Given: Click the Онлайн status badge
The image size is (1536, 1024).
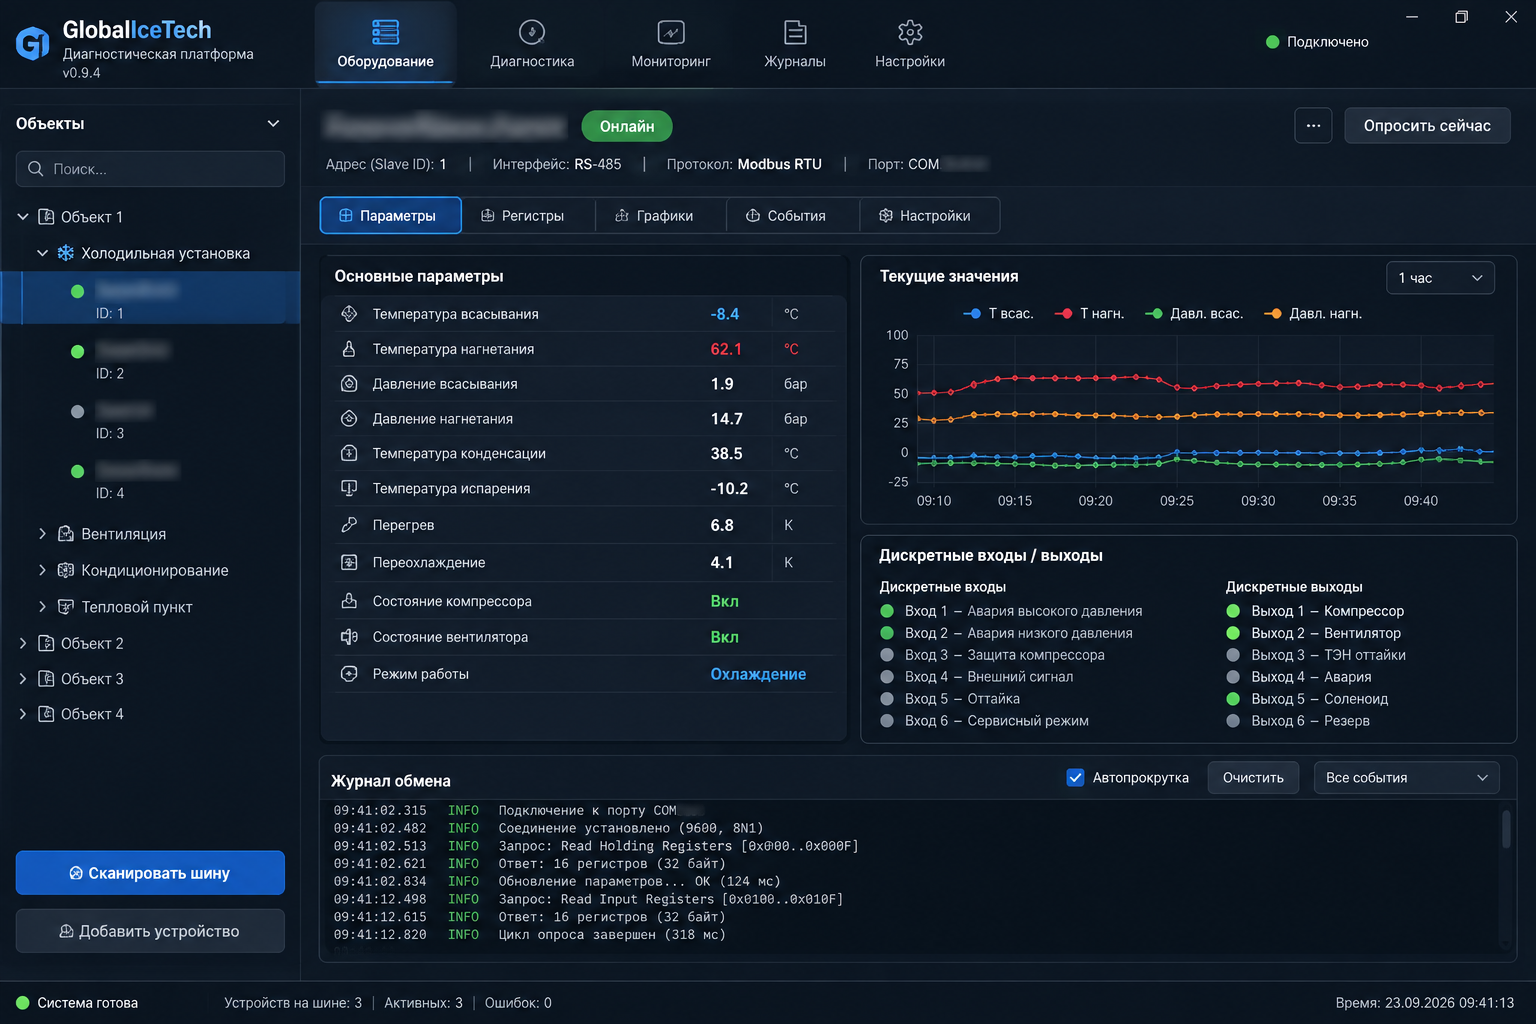Looking at the screenshot, I should (627, 126).
